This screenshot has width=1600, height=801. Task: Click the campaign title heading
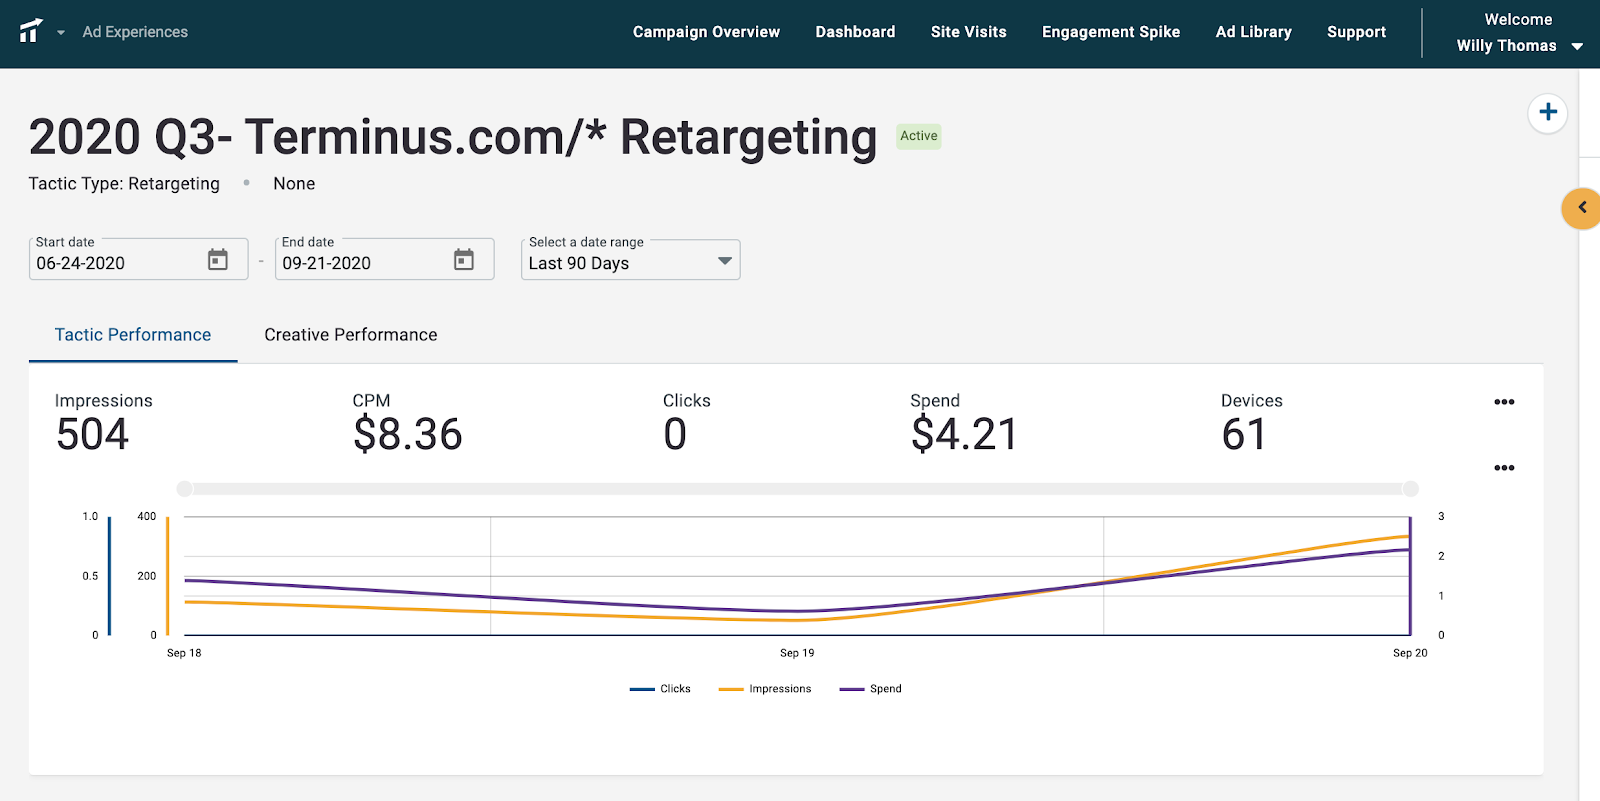click(453, 137)
